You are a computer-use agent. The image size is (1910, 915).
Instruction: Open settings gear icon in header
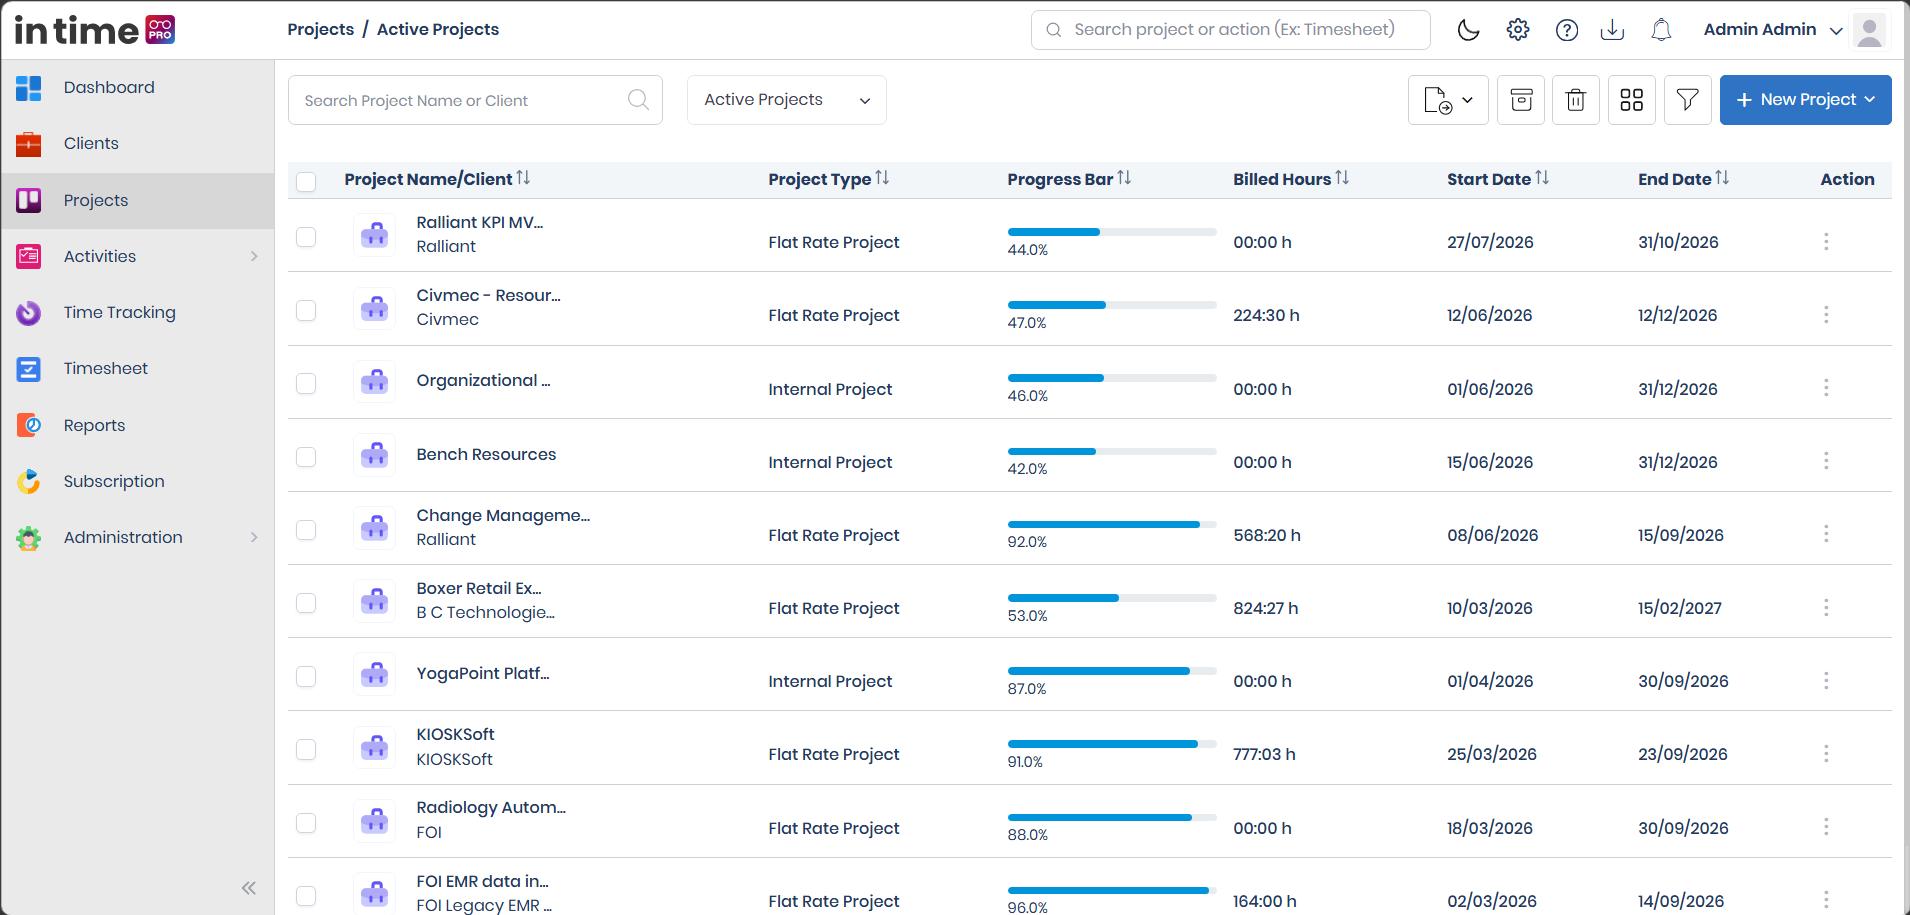[1518, 30]
